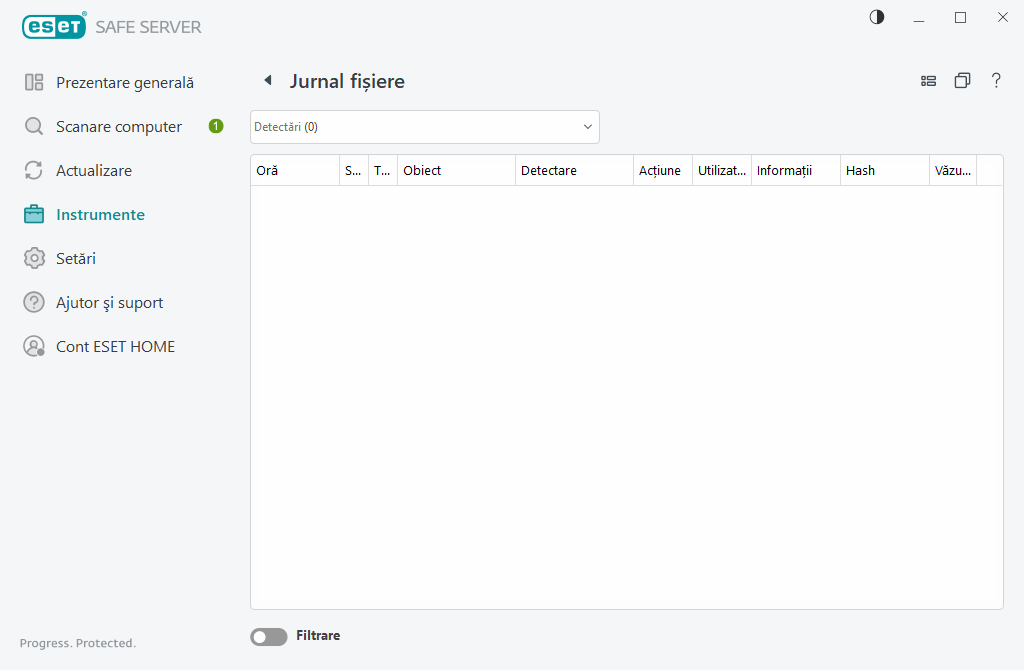
Task: Sort by the Oră column header
Action: coord(294,171)
